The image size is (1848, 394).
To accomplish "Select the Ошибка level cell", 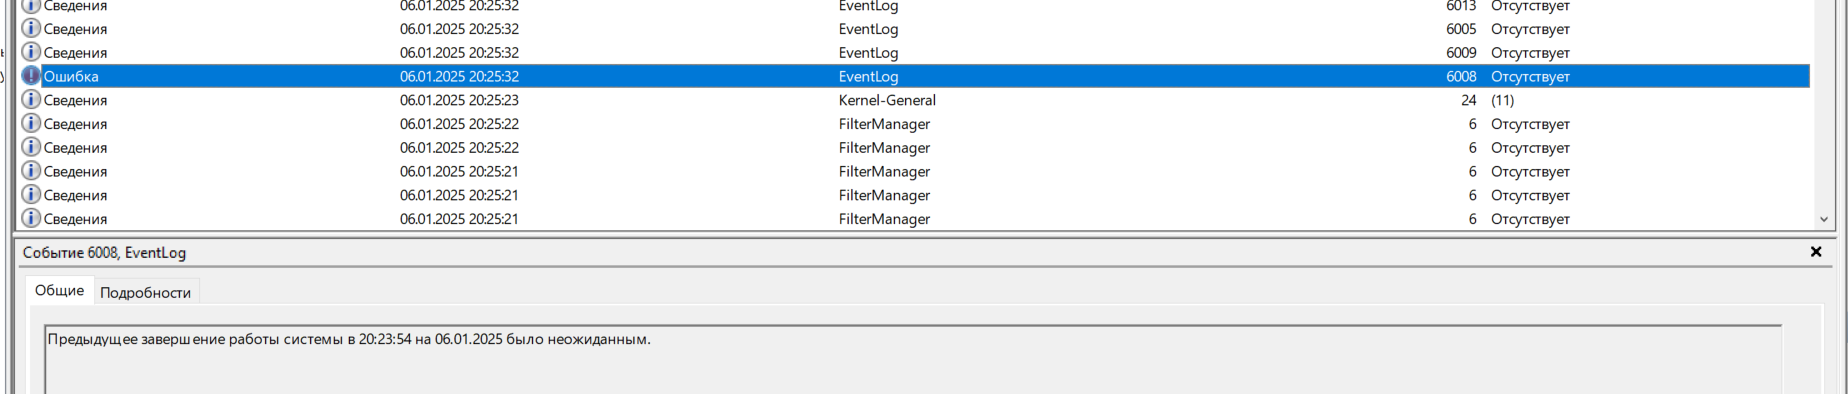I will [71, 76].
